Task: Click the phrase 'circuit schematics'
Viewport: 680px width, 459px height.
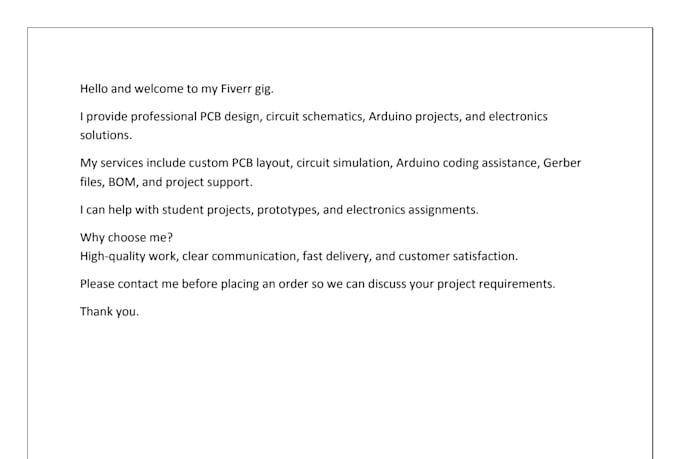Action: tap(315, 117)
